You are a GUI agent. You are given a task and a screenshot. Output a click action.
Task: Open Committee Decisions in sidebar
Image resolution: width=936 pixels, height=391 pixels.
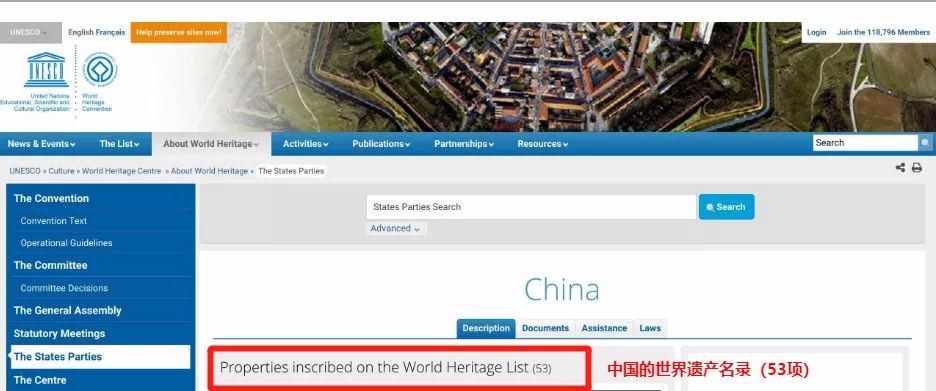(x=64, y=288)
